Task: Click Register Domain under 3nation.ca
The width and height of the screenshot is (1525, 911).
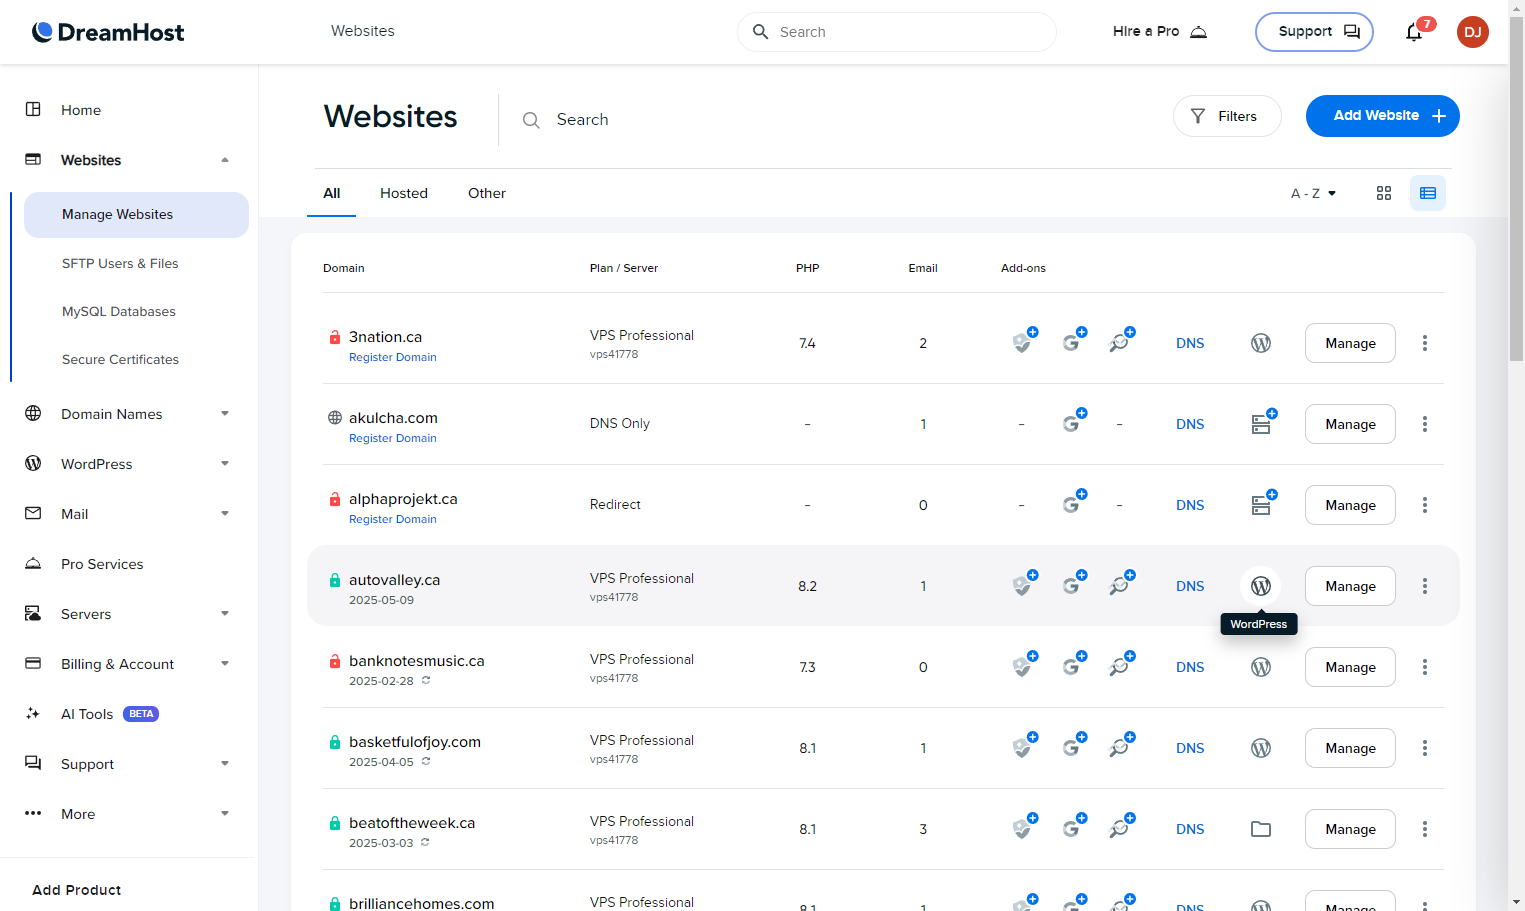Action: click(393, 358)
